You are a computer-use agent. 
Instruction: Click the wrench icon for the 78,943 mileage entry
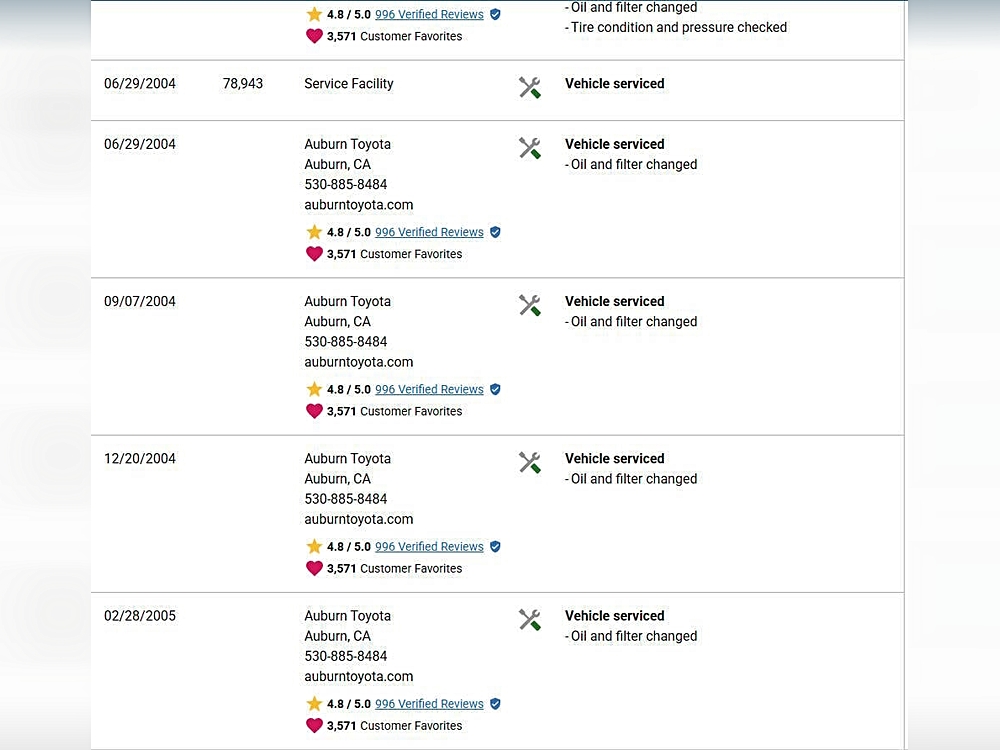point(530,87)
